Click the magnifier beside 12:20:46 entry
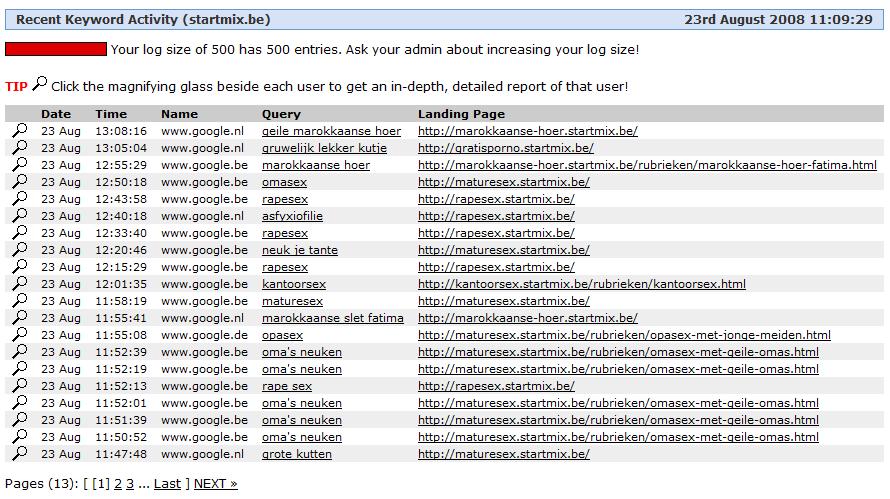Screen dimensions: 890x499 pyautogui.click(x=19, y=250)
